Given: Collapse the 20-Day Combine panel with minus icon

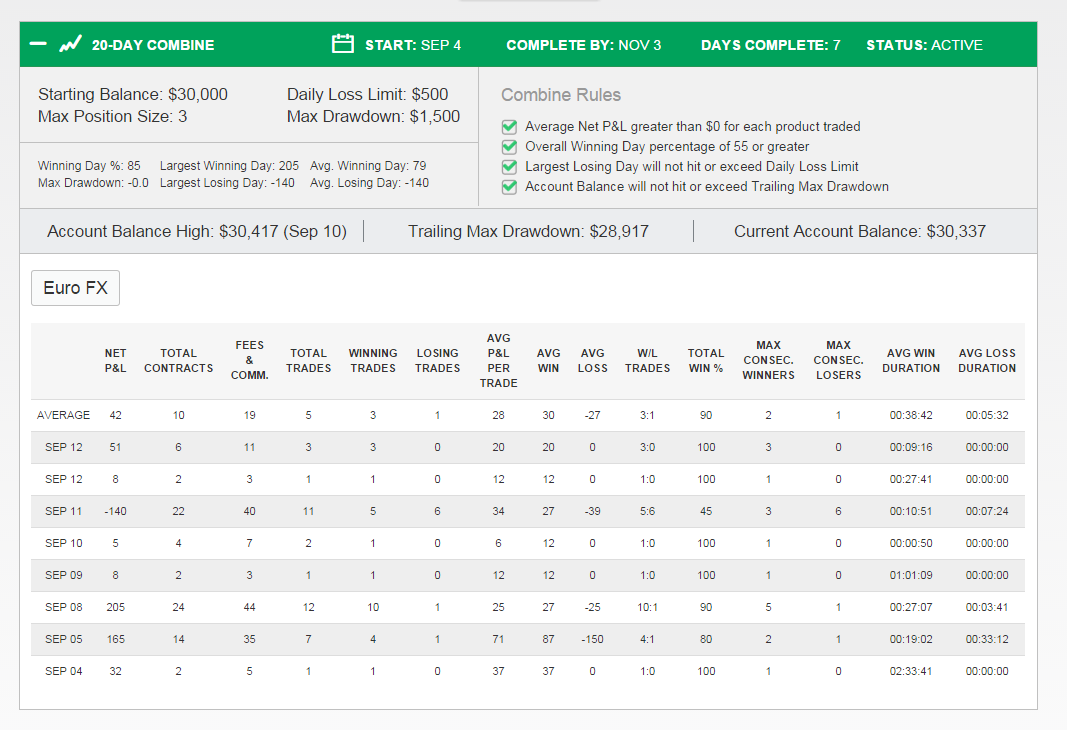Looking at the screenshot, I should (x=38, y=44).
